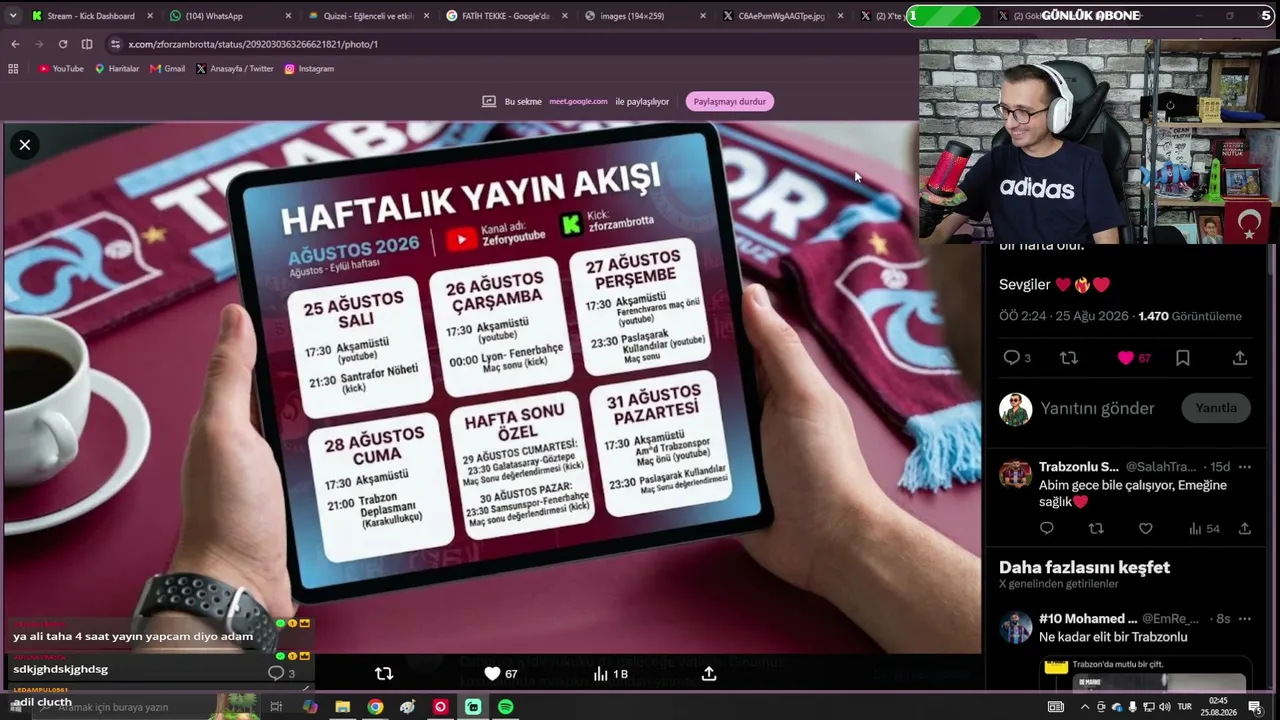Click the volume icon in system tray
Viewport: 1280px width, 720px height.
click(1164, 707)
